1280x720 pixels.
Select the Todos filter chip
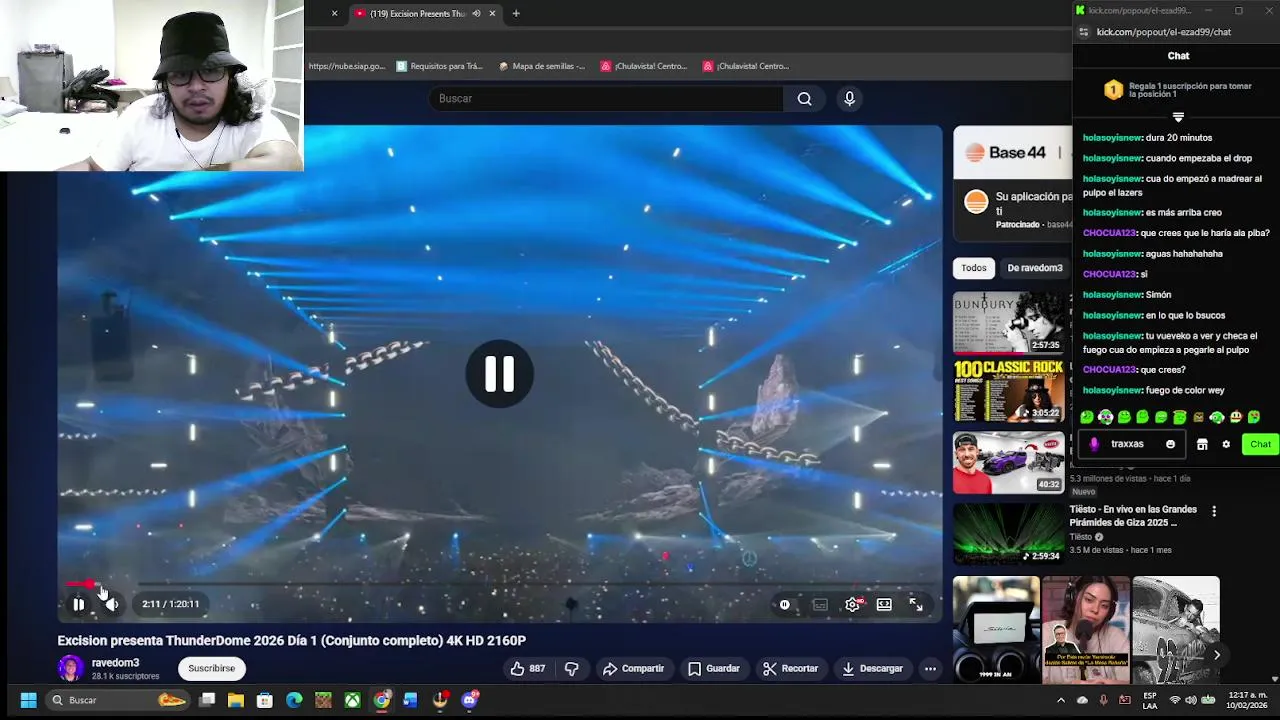tap(974, 268)
